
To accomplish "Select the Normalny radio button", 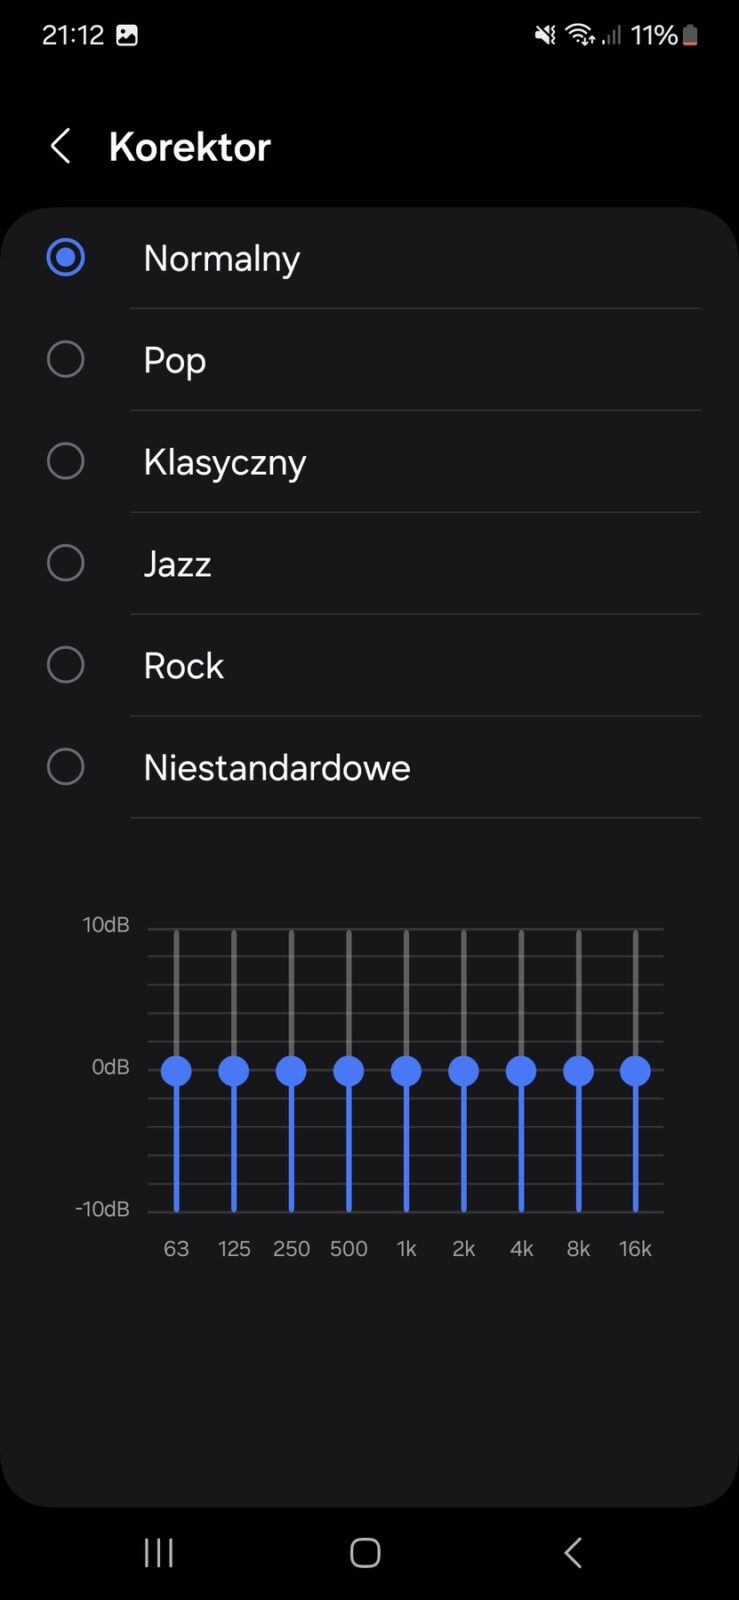I will point(66,258).
